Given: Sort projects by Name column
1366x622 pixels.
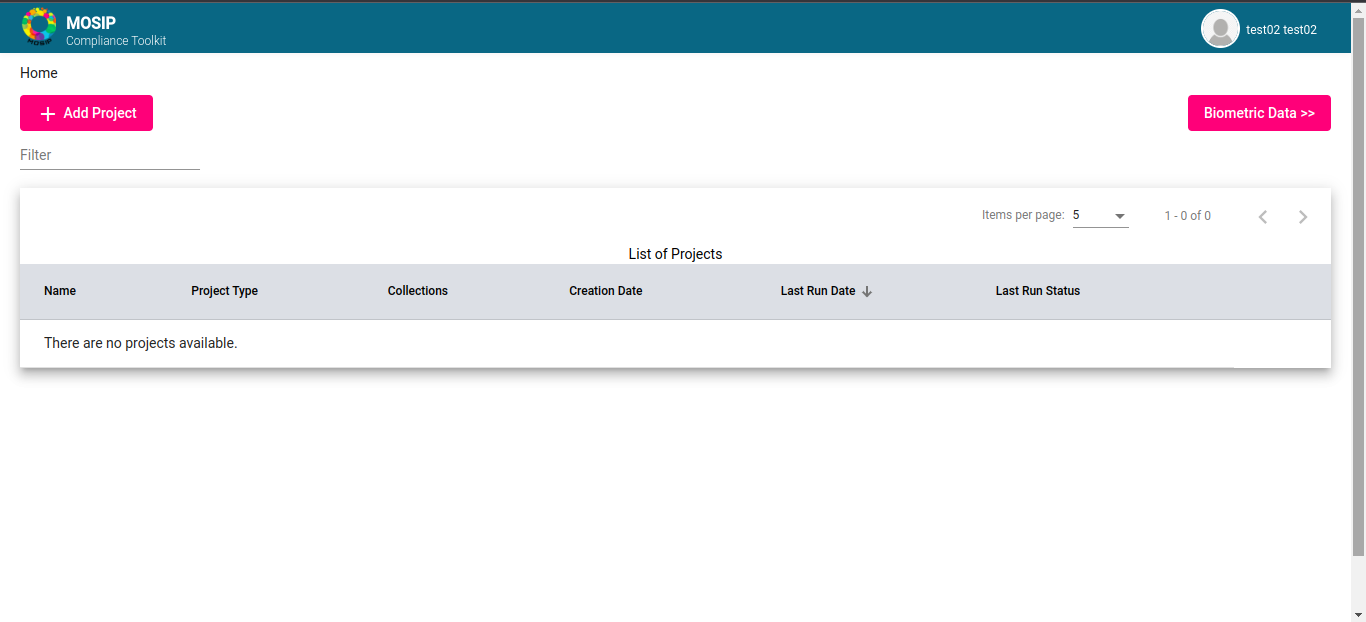Looking at the screenshot, I should tap(60, 291).
